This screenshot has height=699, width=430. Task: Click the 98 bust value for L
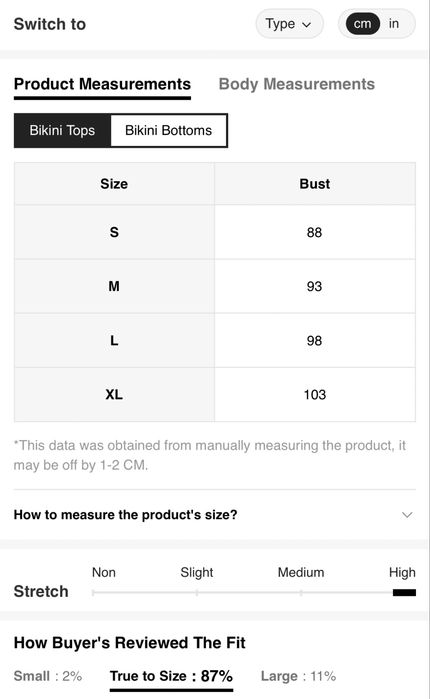[x=314, y=341]
